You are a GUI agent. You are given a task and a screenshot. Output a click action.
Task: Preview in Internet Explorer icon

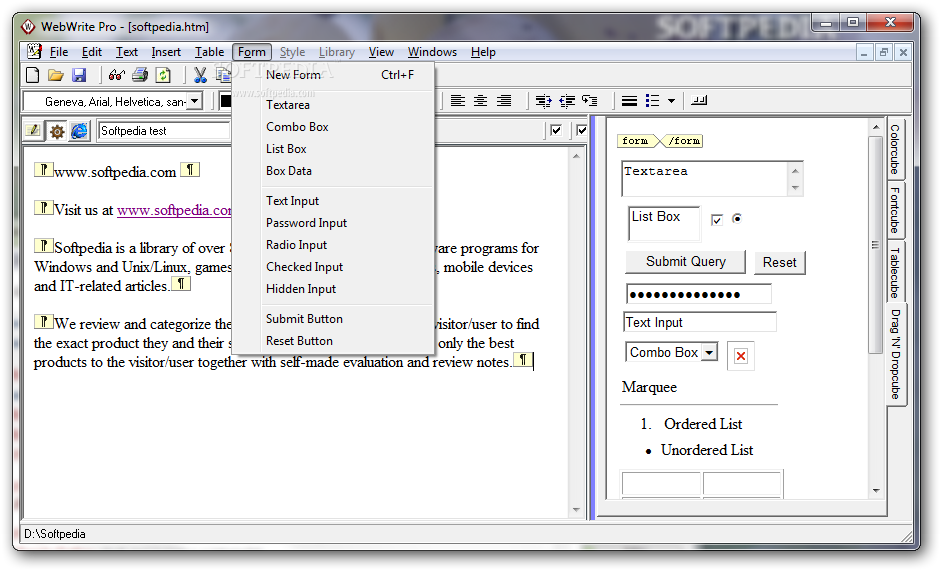(x=79, y=131)
